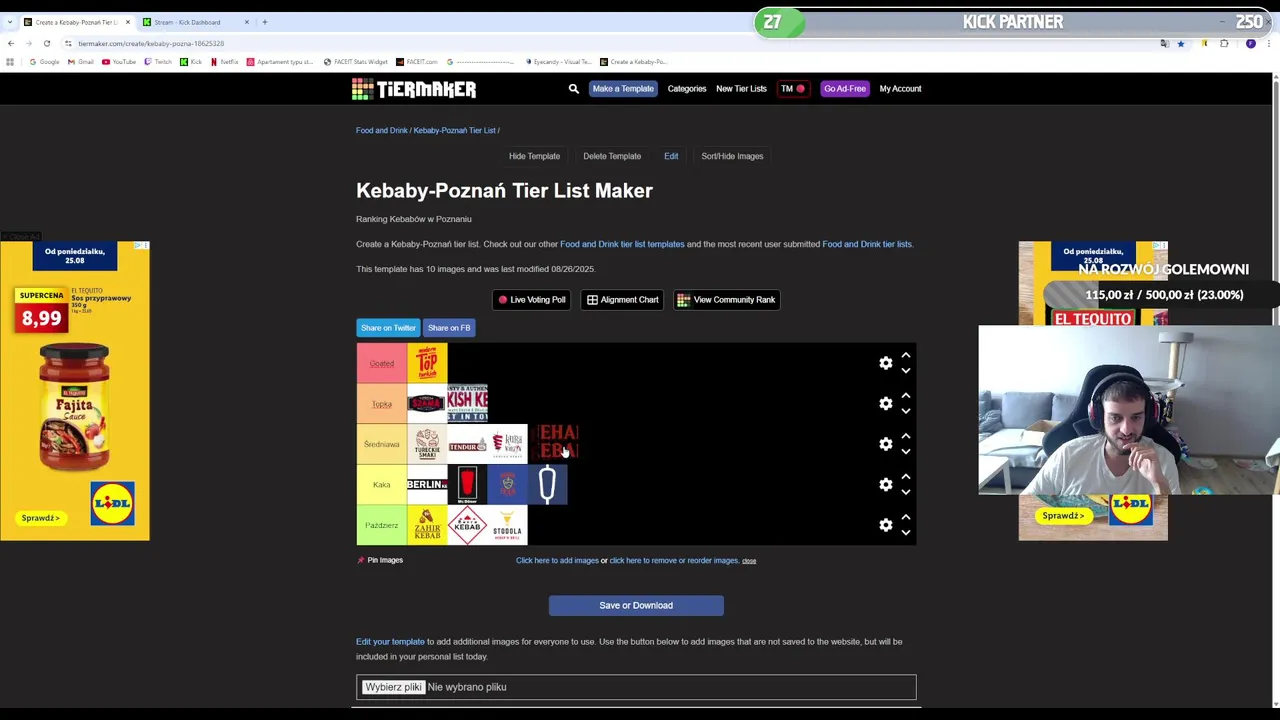Viewport: 1280px width, 720px height.
Task: Select the Modern Top Turkish logo tile
Action: pos(427,363)
